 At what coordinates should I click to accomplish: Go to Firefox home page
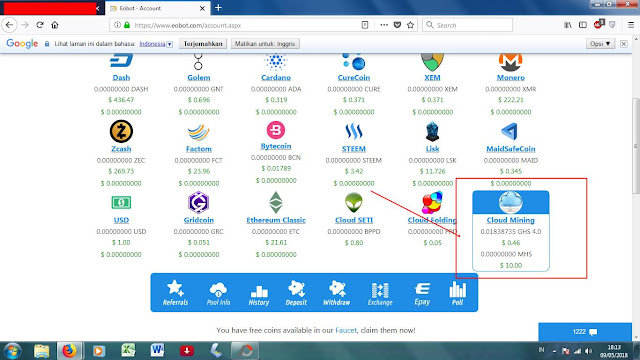tap(55, 25)
